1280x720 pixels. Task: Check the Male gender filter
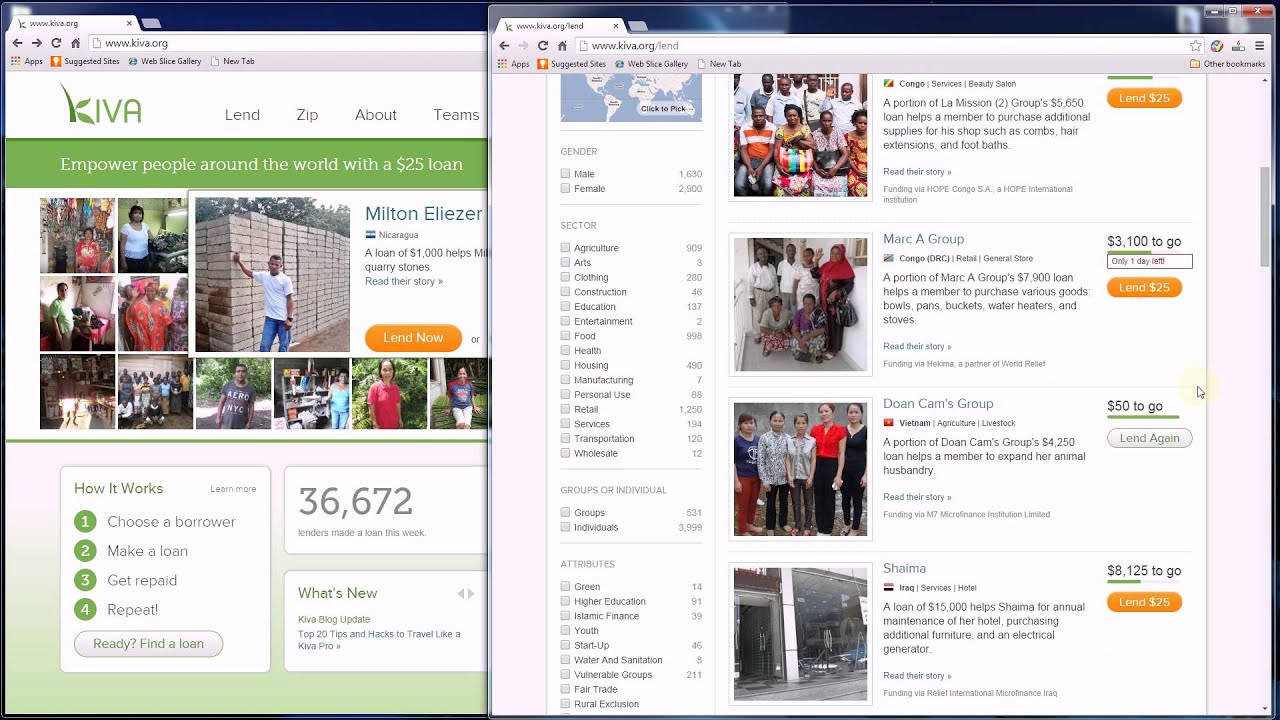[566, 174]
